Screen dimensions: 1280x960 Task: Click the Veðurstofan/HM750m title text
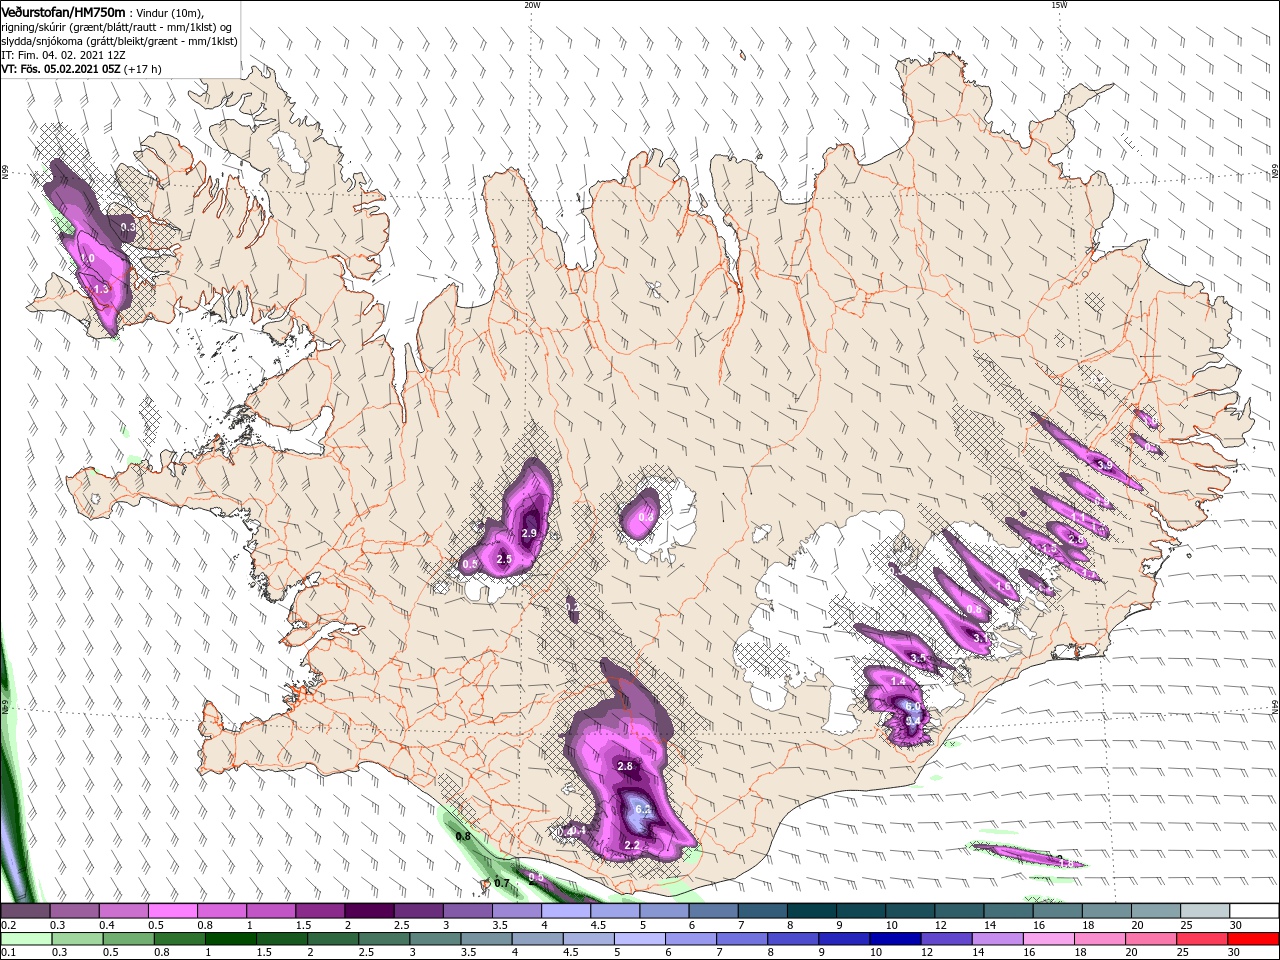coord(63,11)
